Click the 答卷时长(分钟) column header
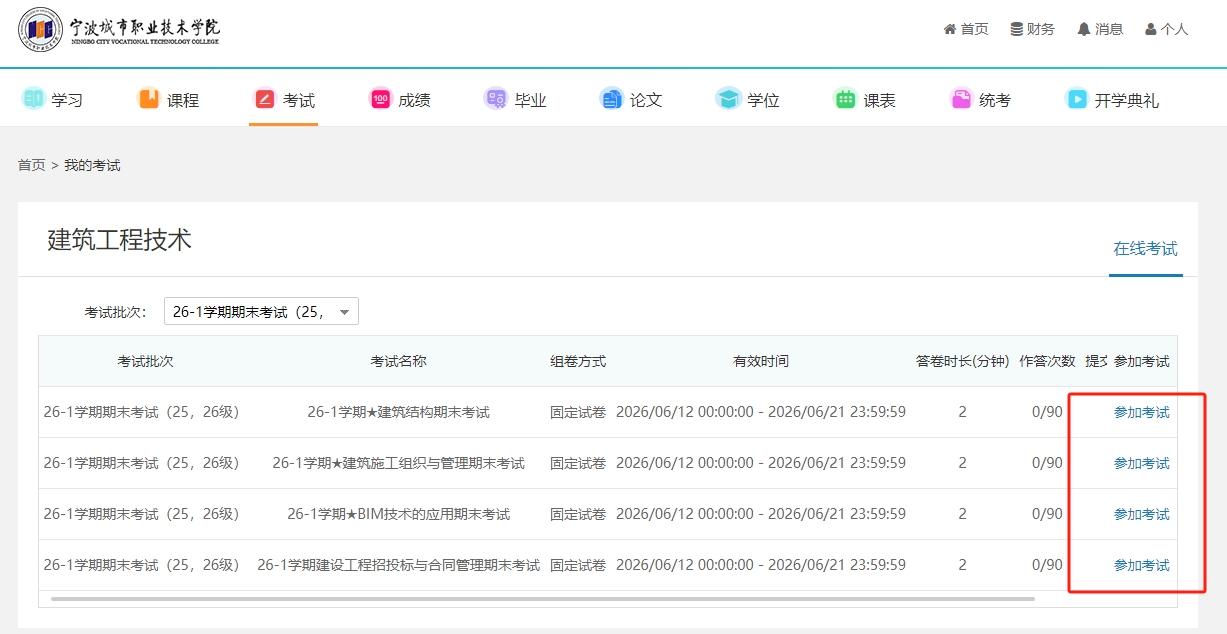 [x=962, y=361]
